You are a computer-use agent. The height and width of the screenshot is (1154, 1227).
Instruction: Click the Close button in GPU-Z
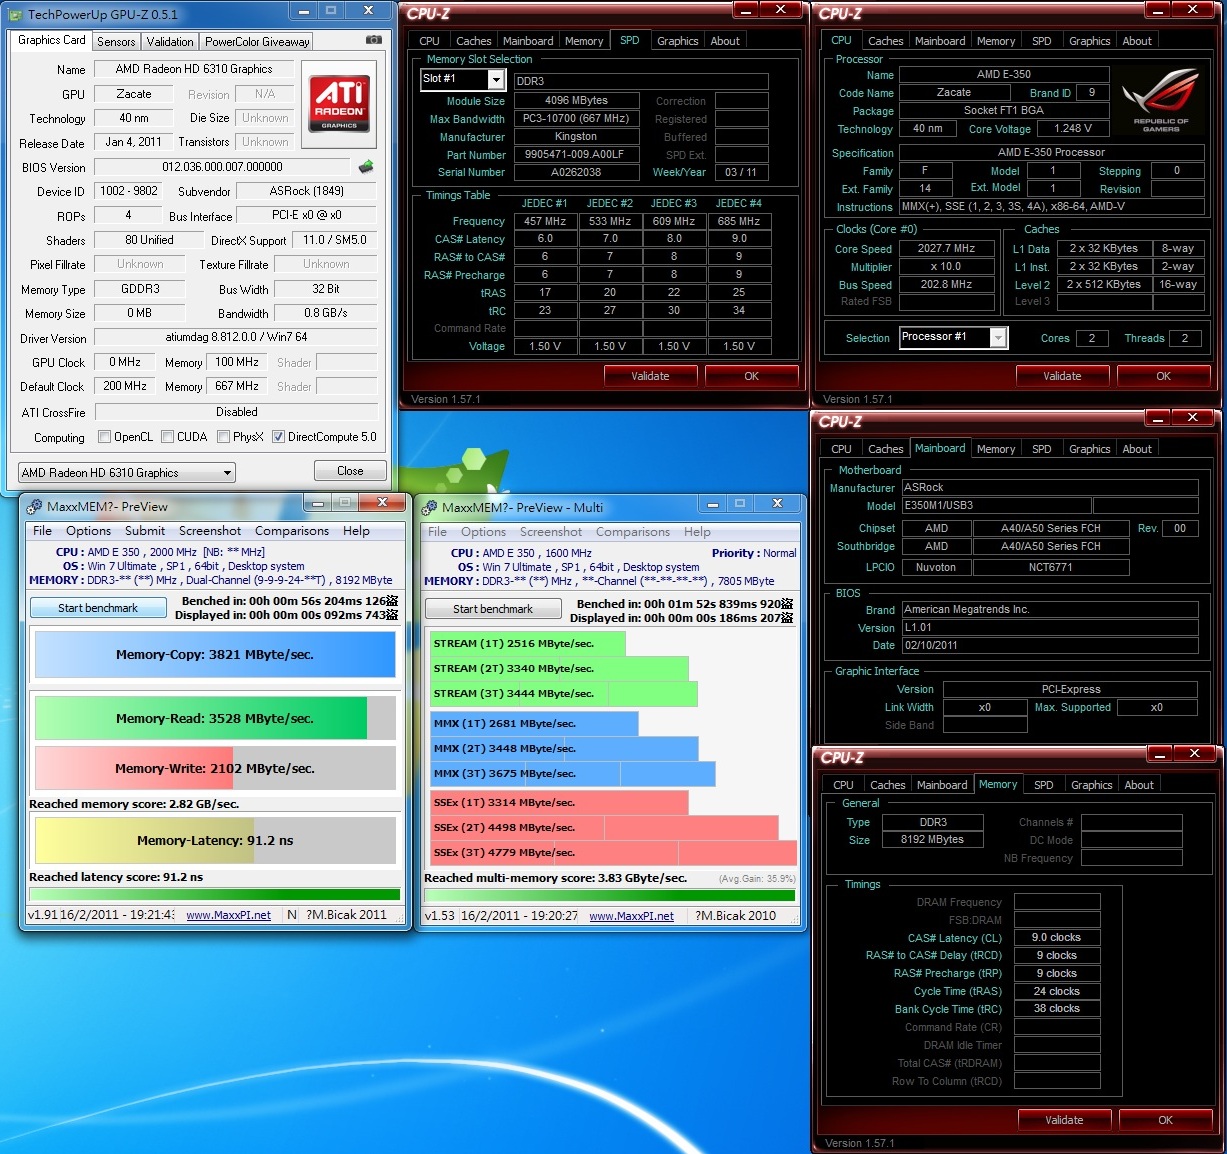(350, 471)
